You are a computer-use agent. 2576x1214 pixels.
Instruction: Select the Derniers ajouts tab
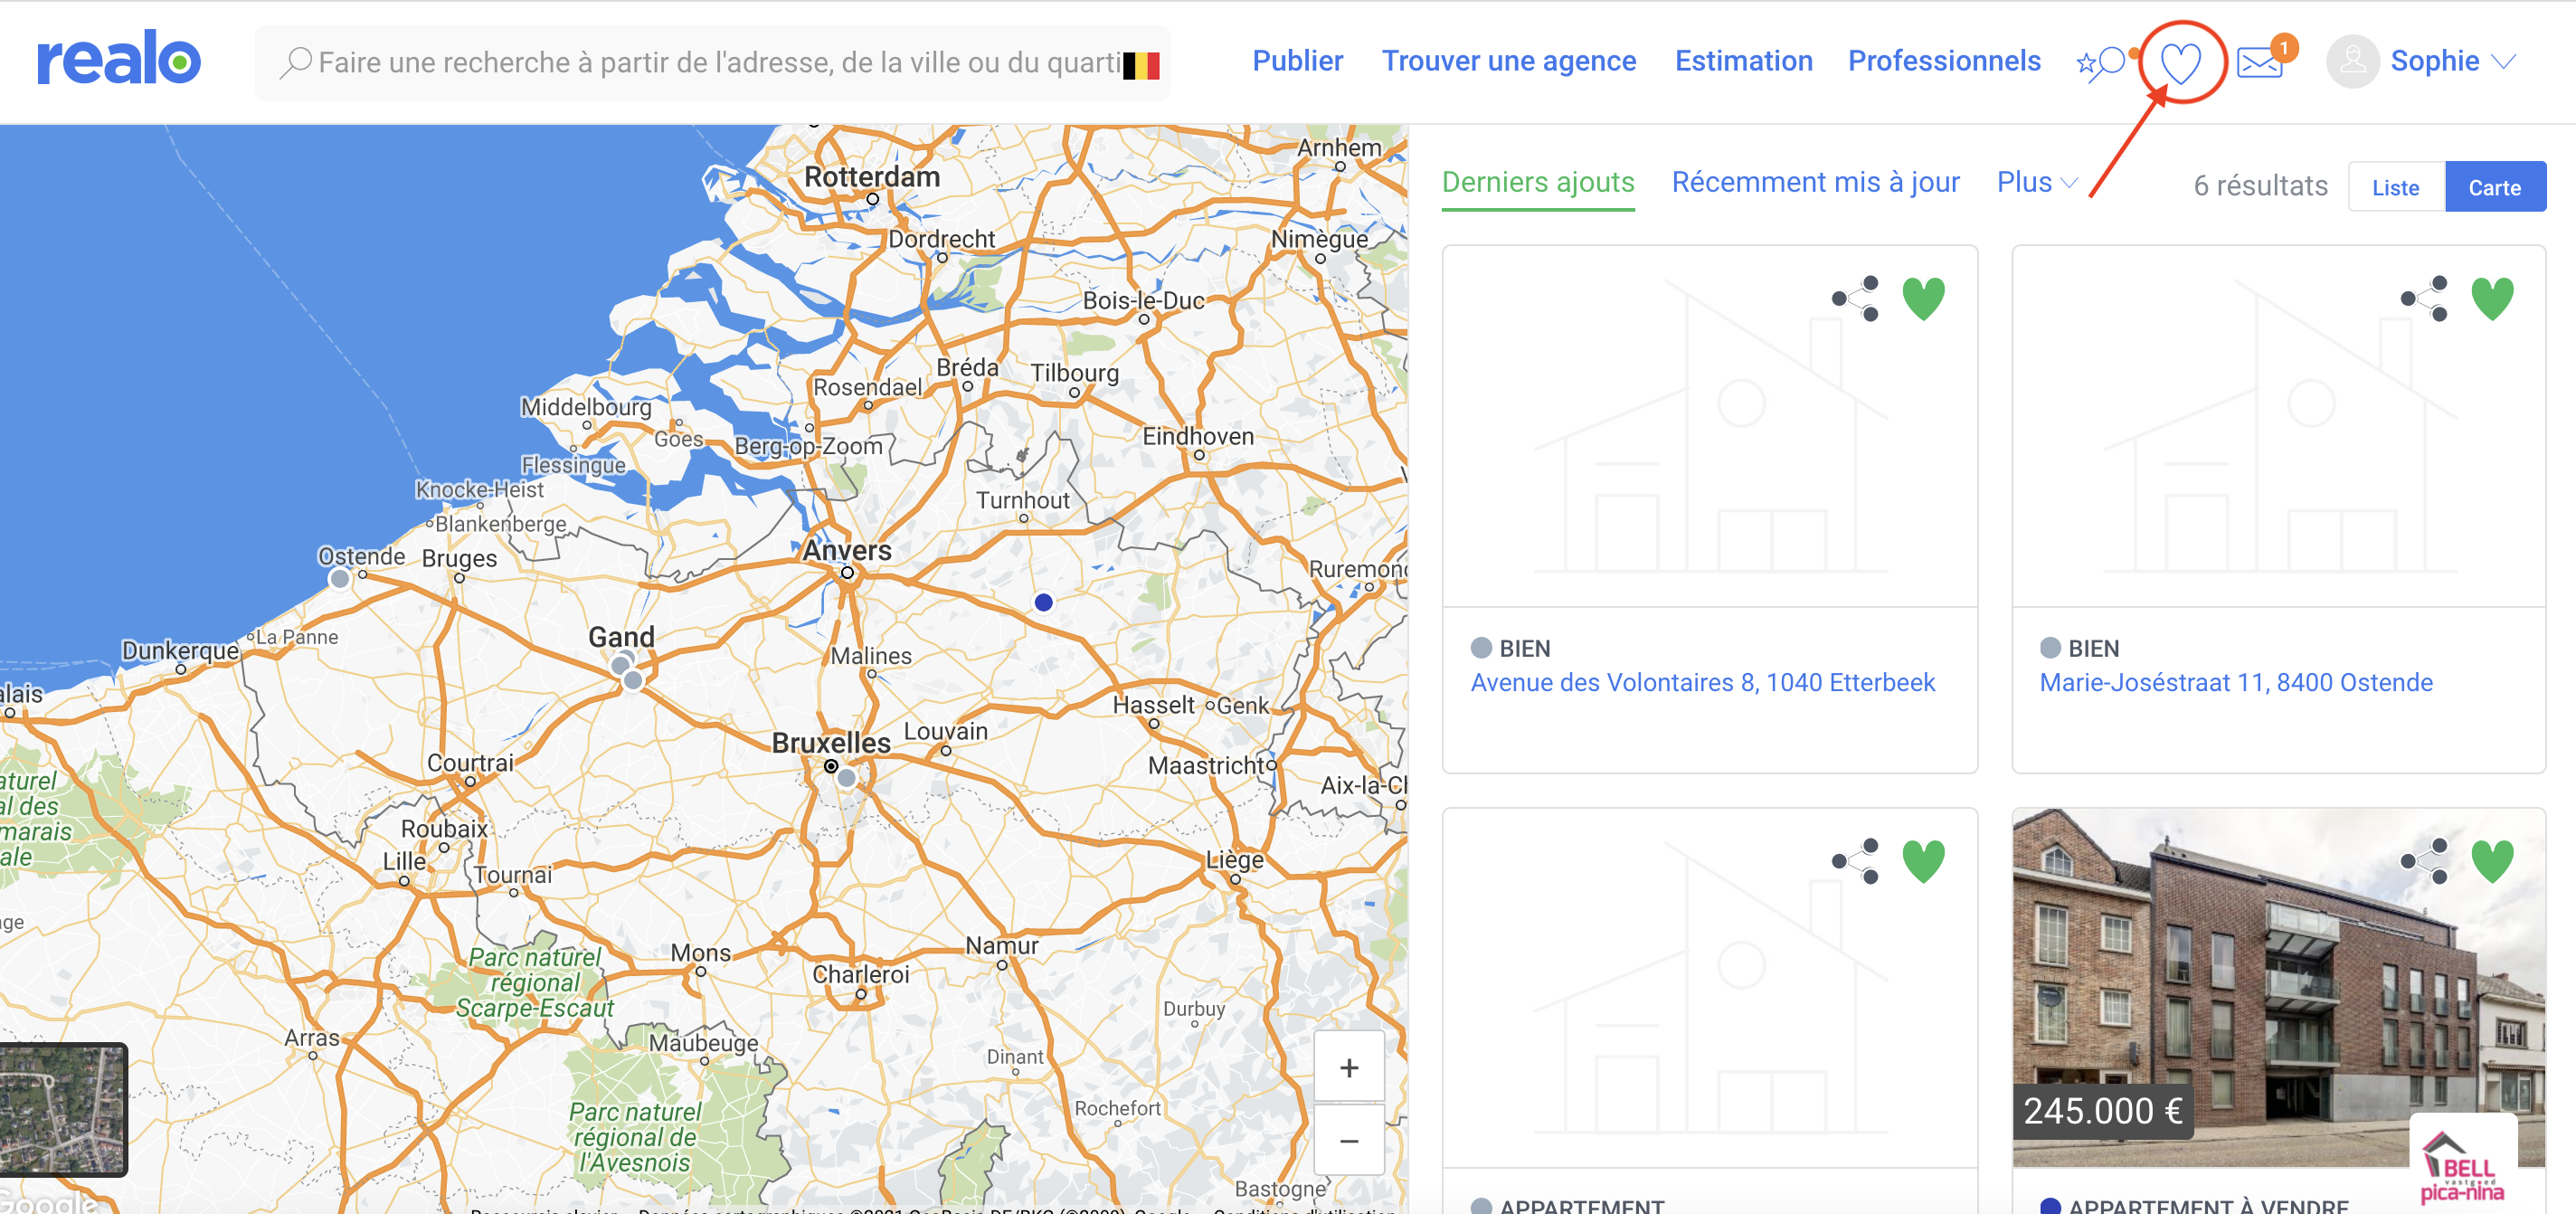click(1537, 182)
